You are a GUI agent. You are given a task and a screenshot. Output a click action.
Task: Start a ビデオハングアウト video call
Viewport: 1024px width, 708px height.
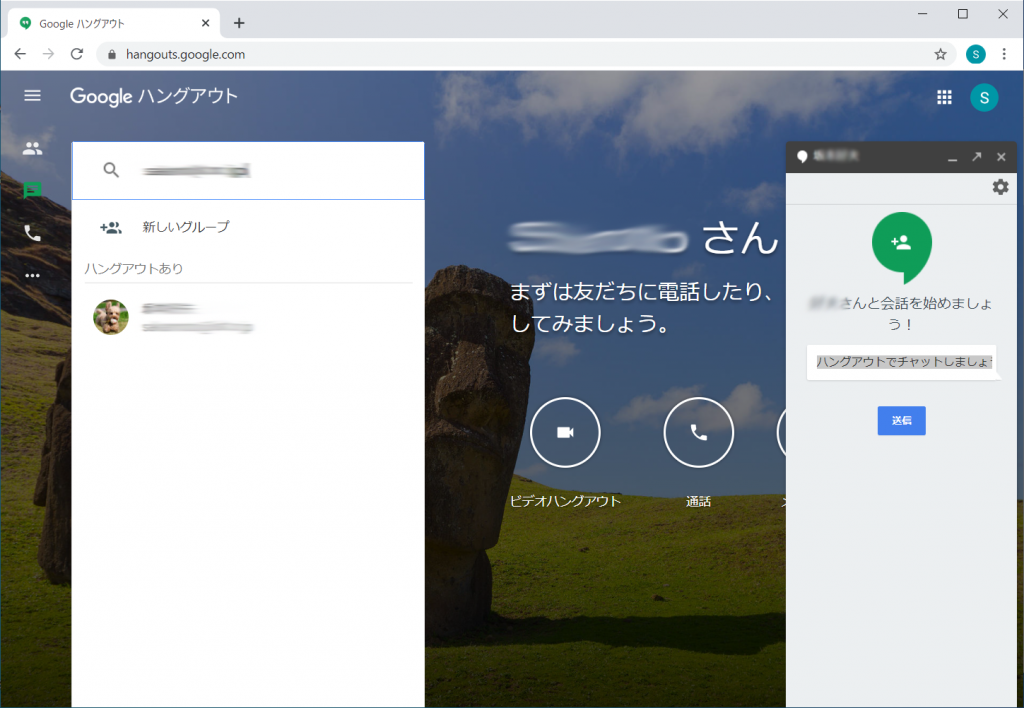(565, 432)
